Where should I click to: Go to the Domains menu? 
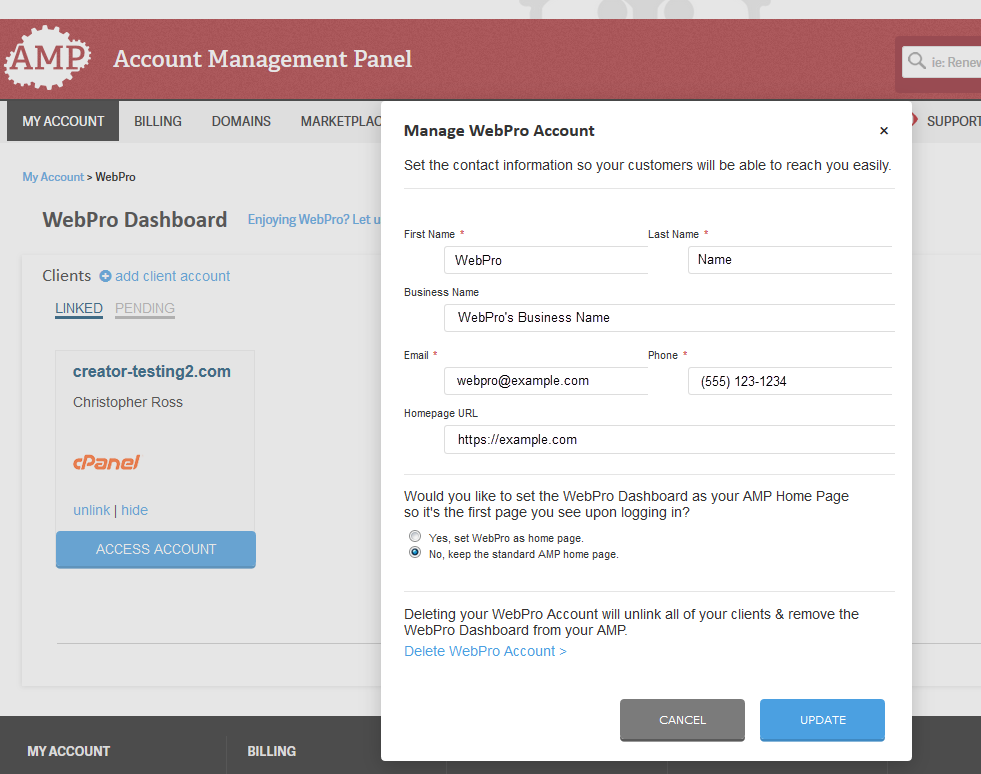coord(241,121)
